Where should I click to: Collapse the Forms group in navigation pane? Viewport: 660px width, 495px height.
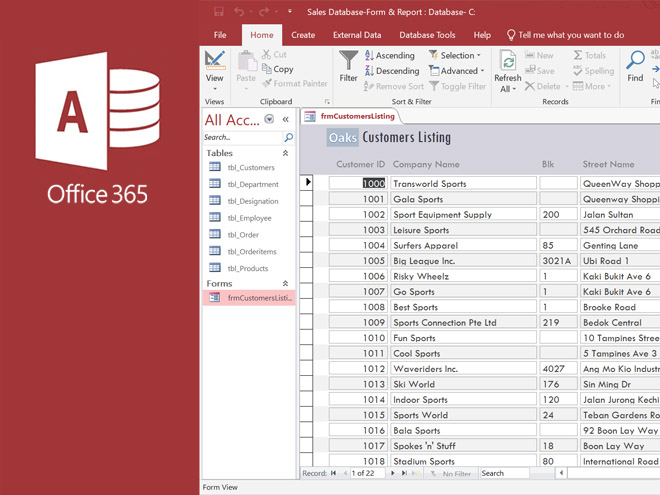[x=286, y=284]
